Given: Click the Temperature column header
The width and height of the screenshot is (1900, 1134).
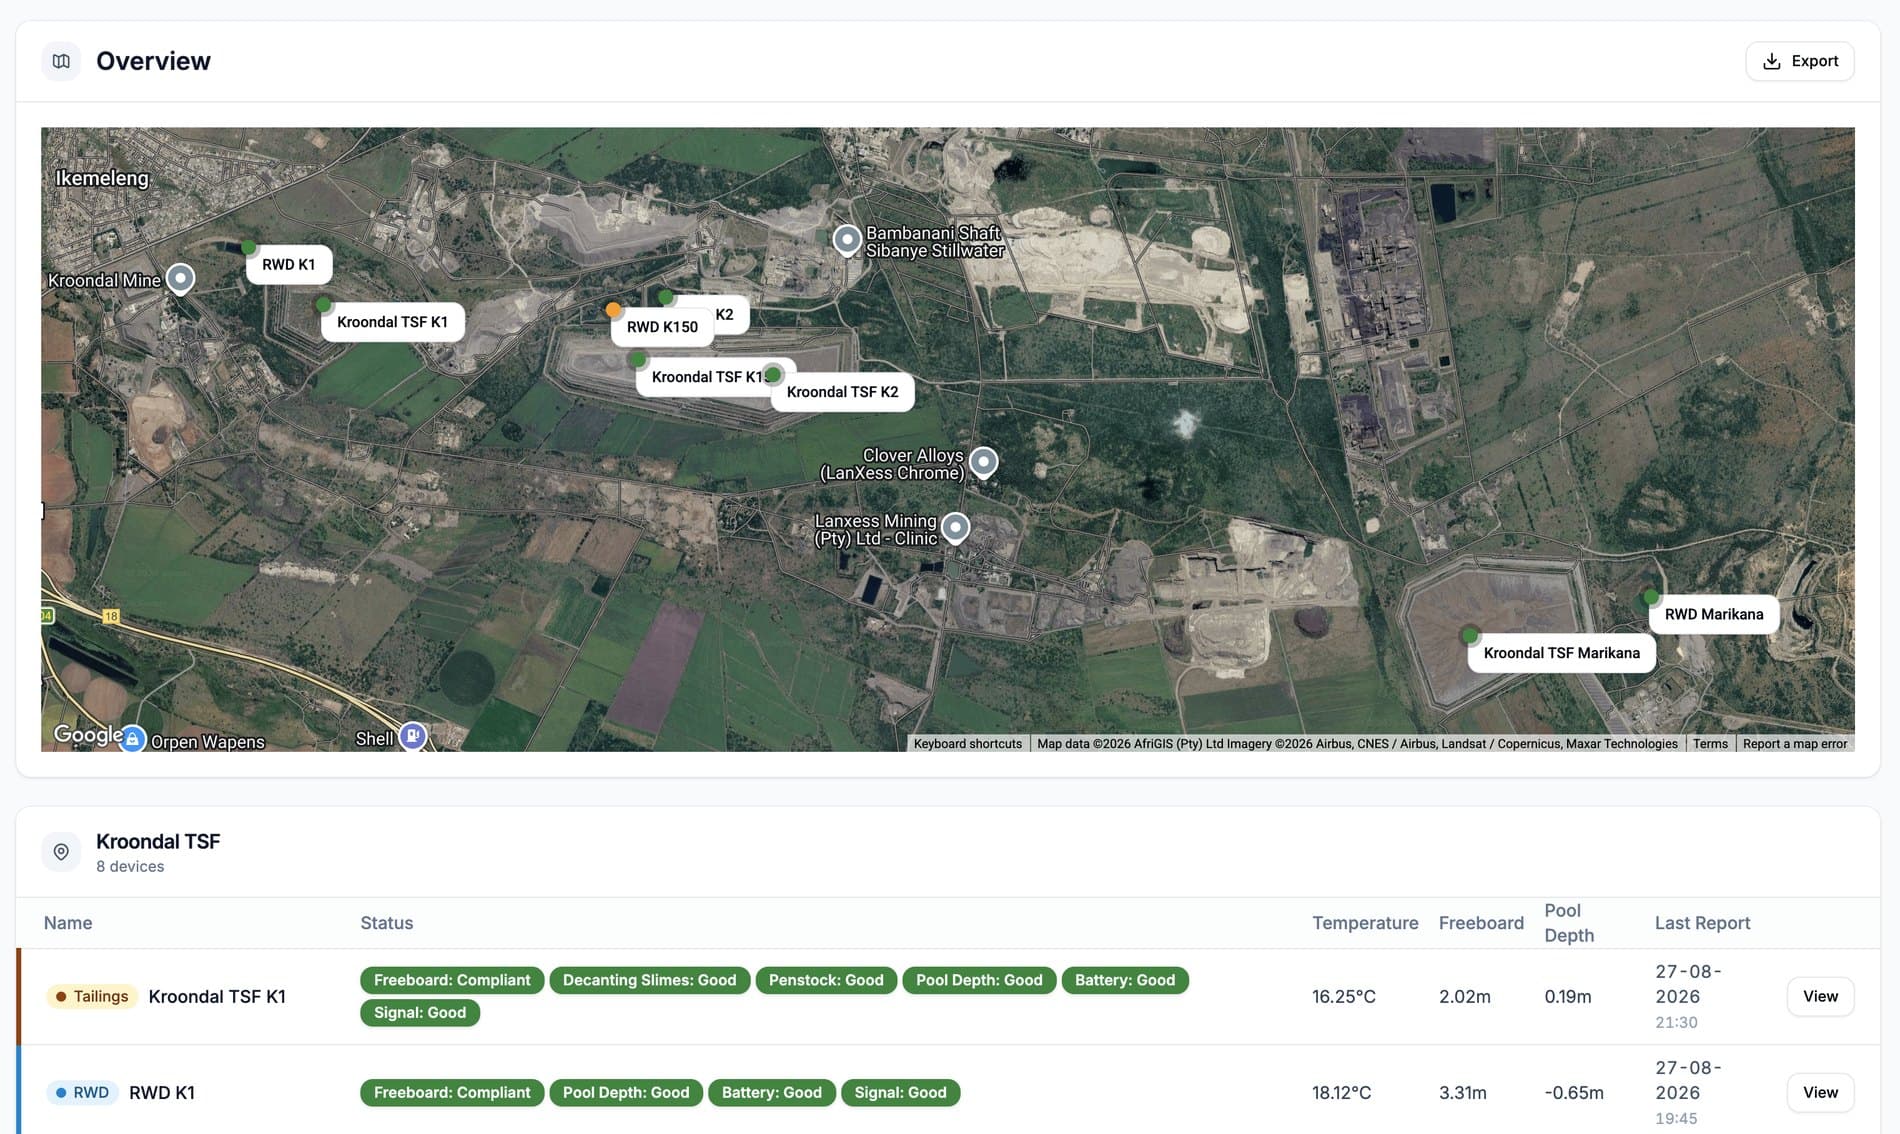Looking at the screenshot, I should tap(1365, 923).
